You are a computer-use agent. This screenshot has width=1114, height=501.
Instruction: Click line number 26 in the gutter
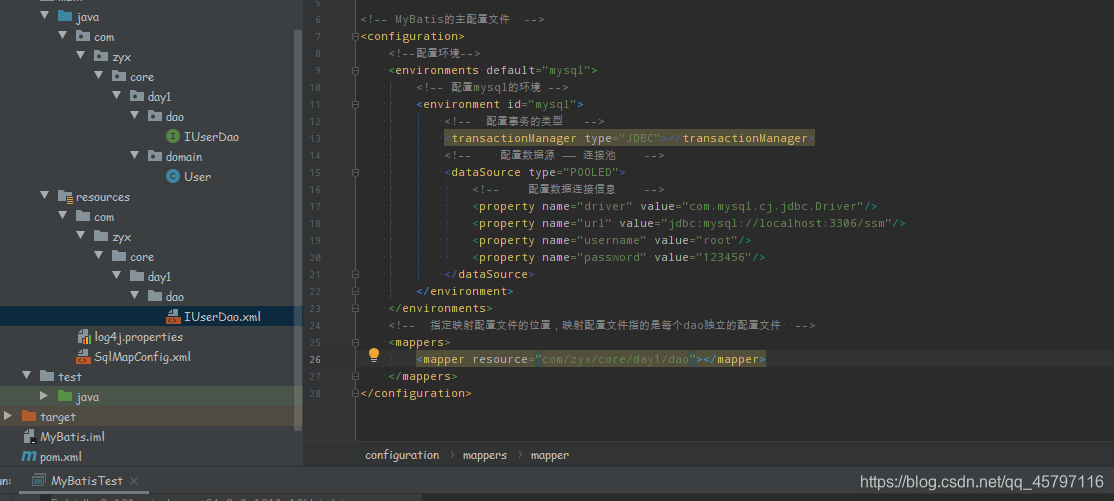click(315, 360)
